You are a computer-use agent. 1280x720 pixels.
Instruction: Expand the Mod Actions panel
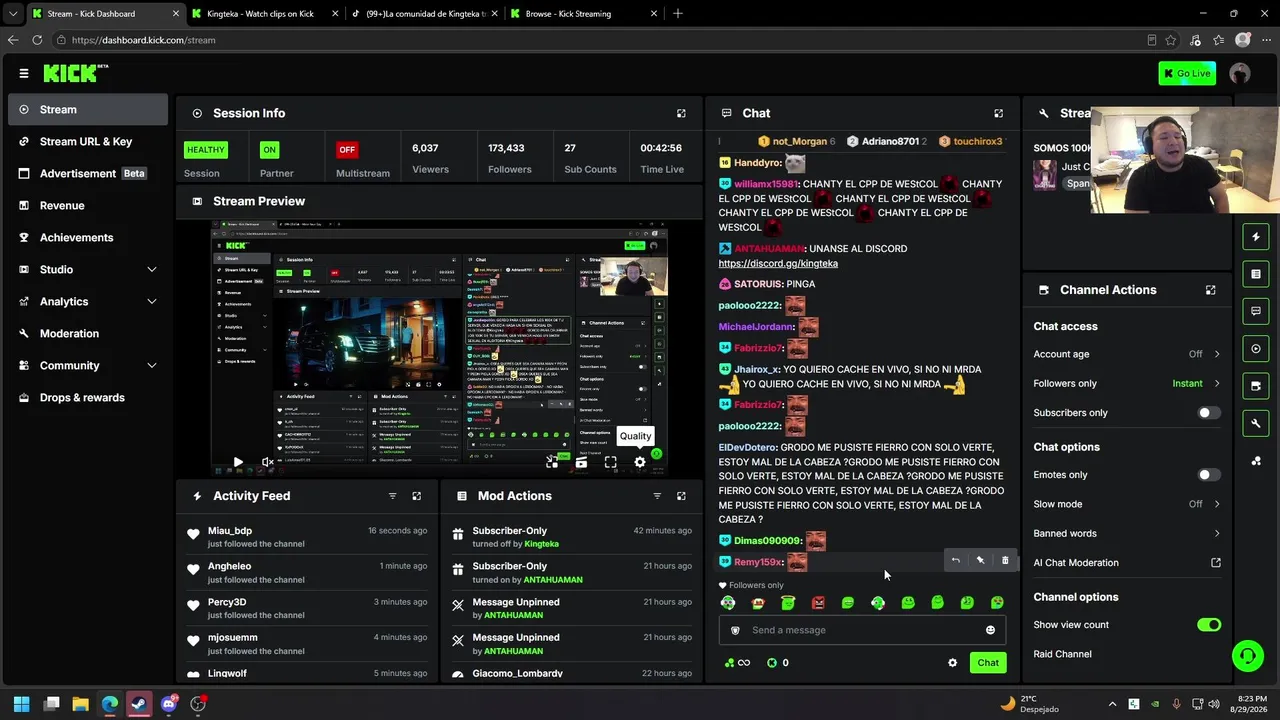[681, 496]
